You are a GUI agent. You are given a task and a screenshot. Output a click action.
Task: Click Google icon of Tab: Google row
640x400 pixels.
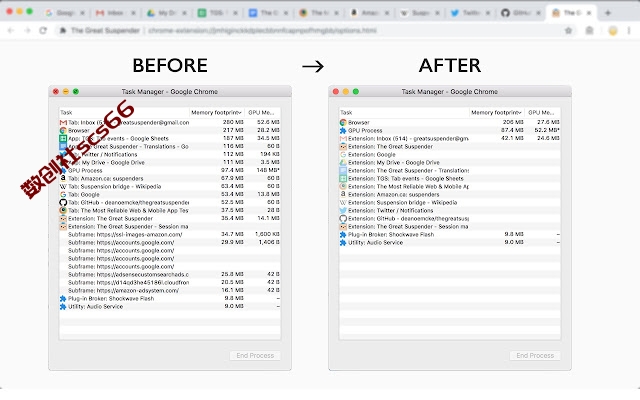tap(63, 195)
